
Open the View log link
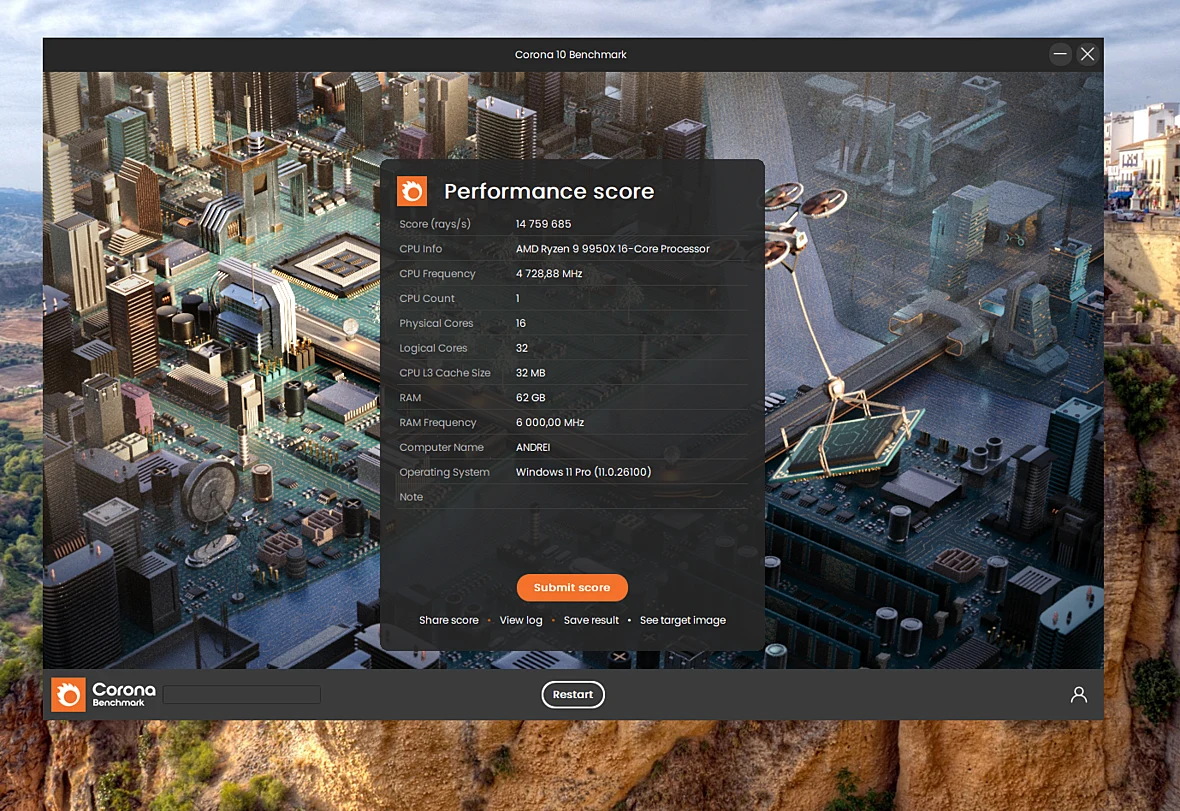coord(521,620)
